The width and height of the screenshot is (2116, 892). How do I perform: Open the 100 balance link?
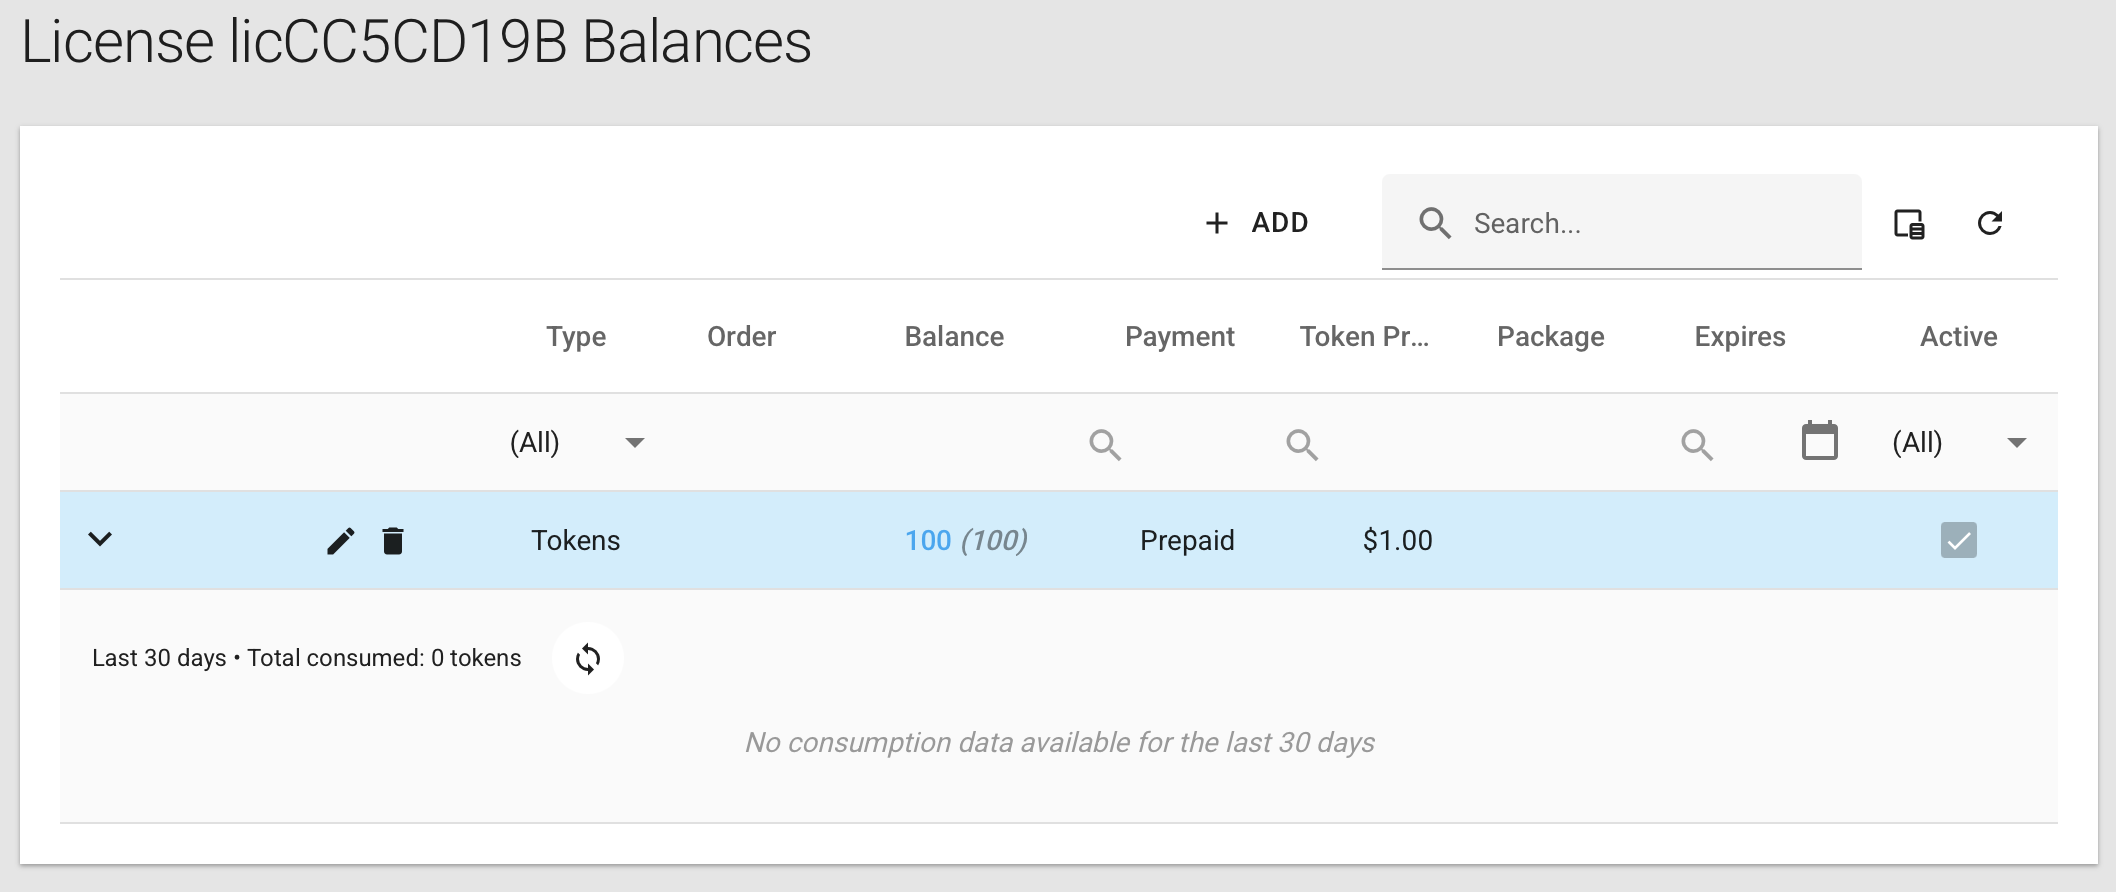pyautogui.click(x=927, y=541)
